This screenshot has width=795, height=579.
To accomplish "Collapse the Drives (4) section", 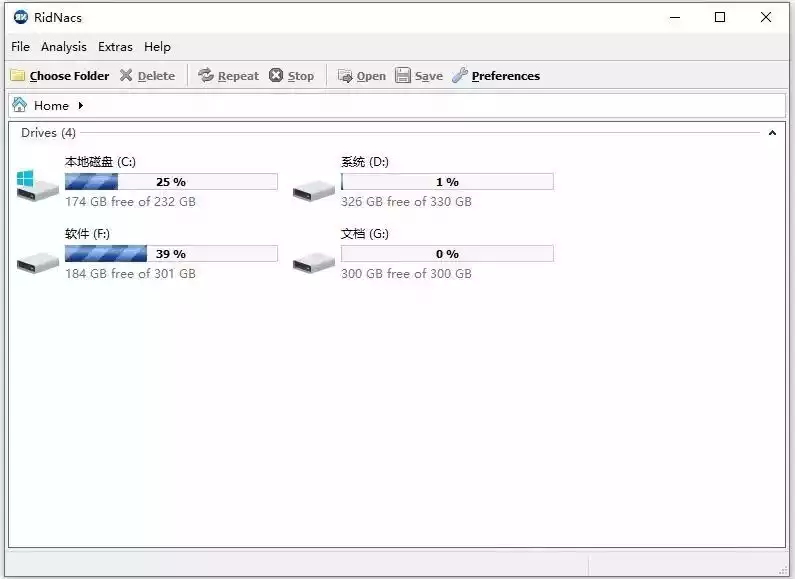I will point(772,133).
